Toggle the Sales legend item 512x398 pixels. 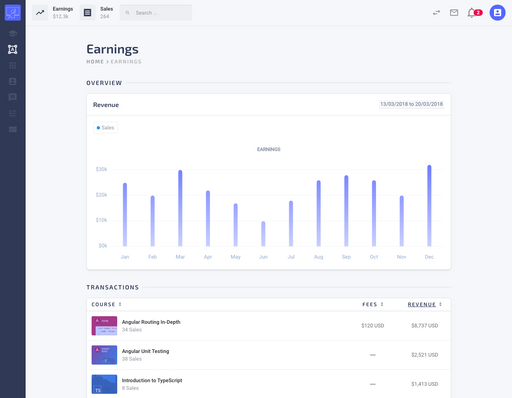[105, 128]
